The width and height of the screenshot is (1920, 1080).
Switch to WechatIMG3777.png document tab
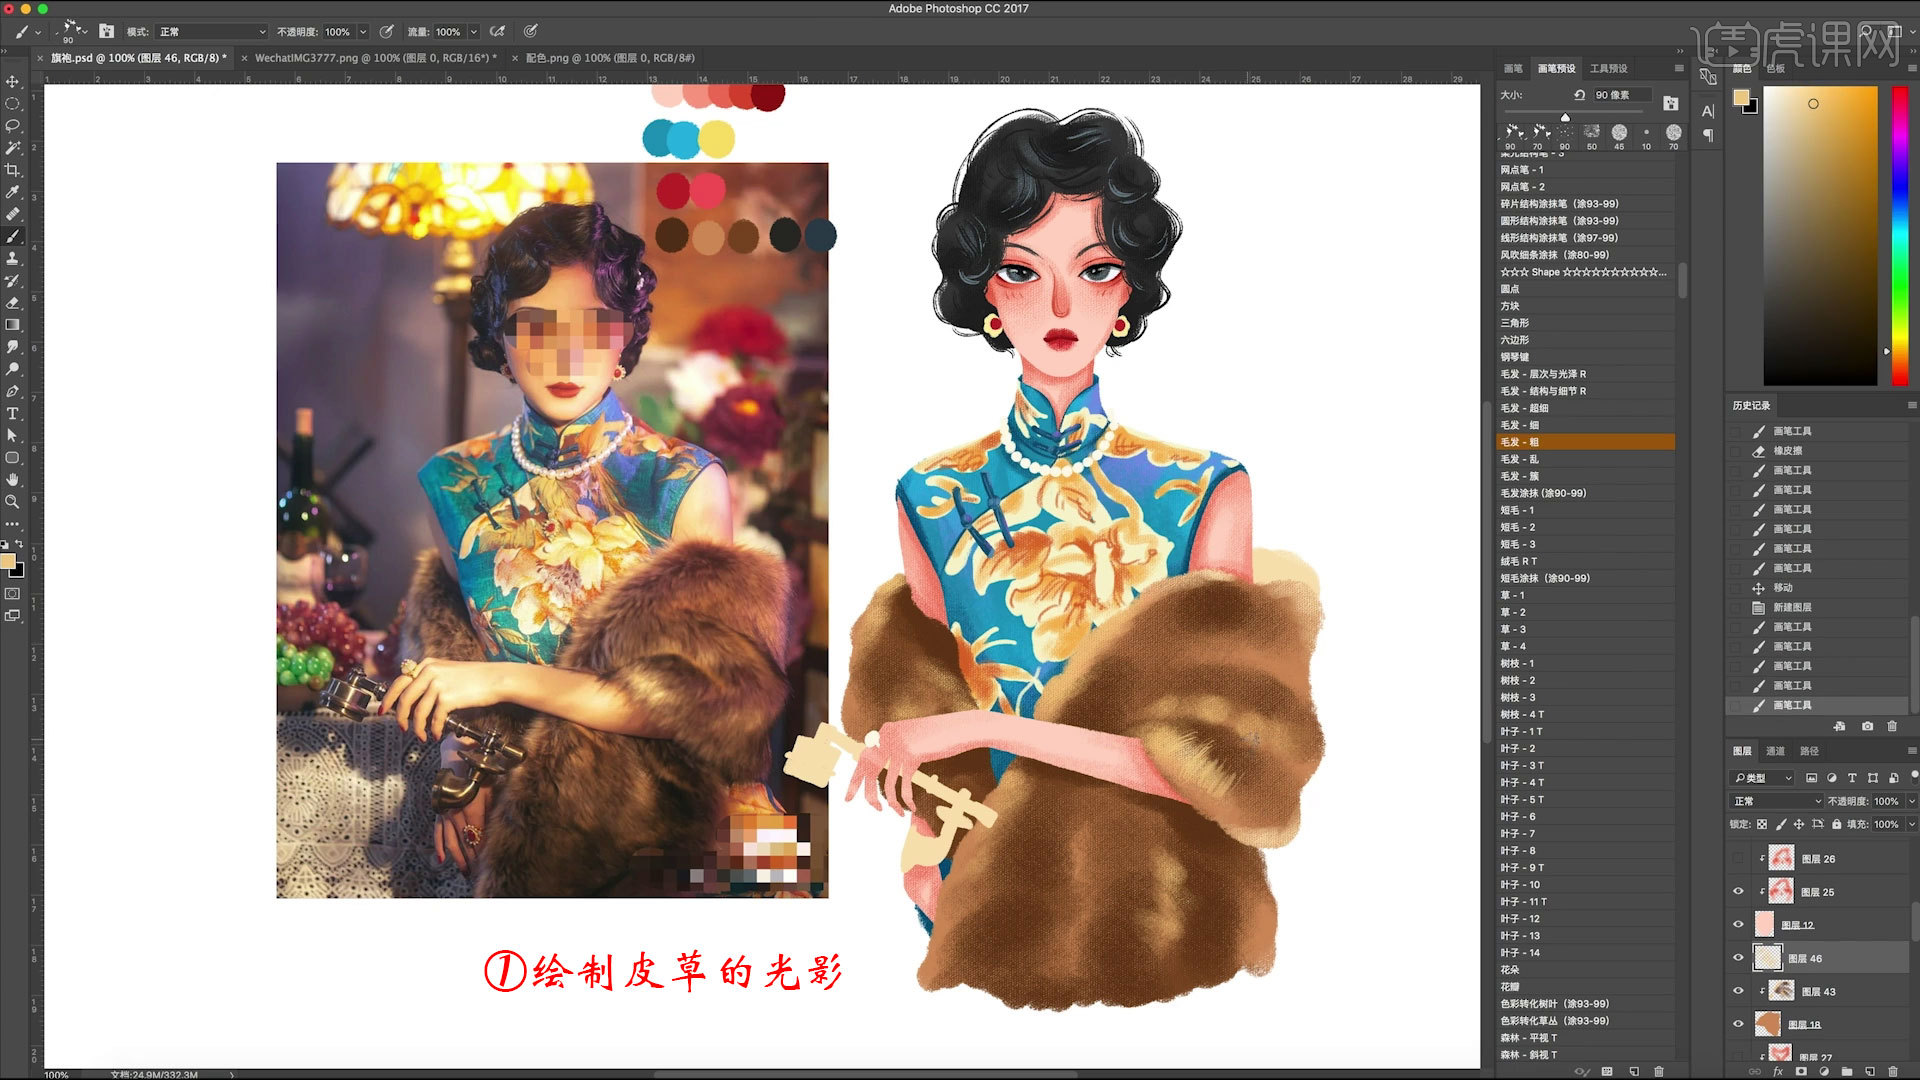click(x=375, y=58)
